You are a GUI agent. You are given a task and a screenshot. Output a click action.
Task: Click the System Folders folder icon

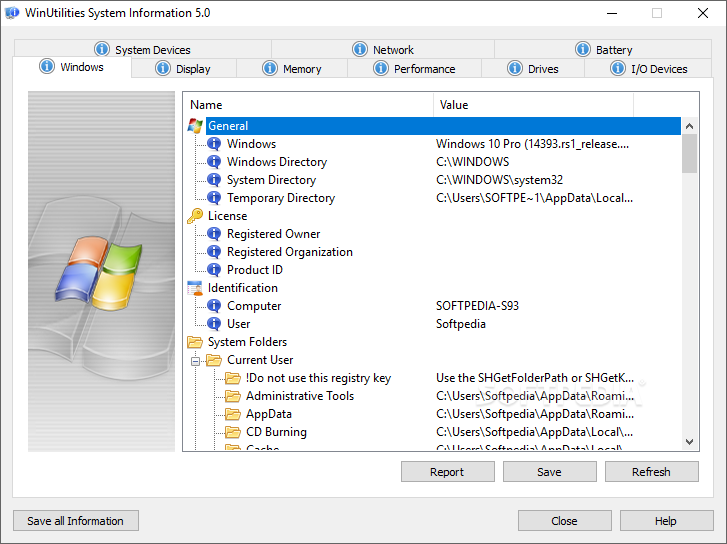point(195,342)
